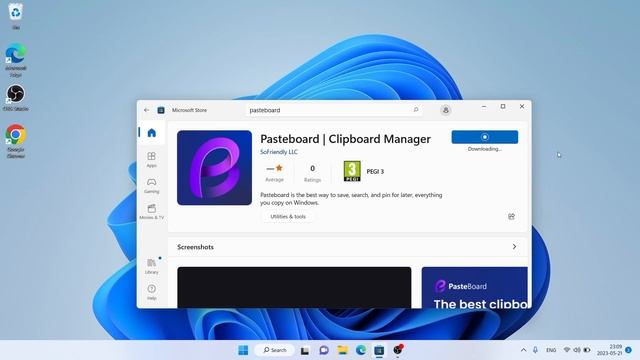
Task: Select Google Chrome desktop shortcut
Action: coord(16,141)
